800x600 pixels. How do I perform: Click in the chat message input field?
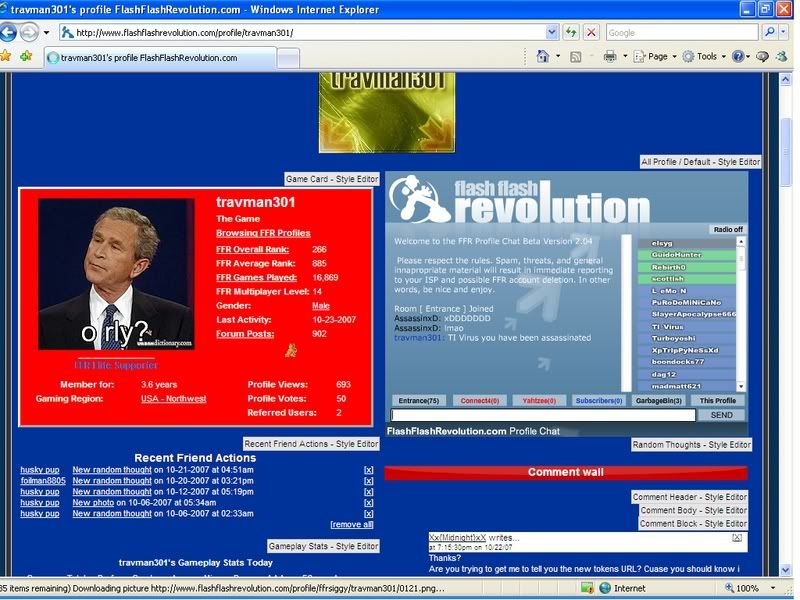click(x=542, y=415)
